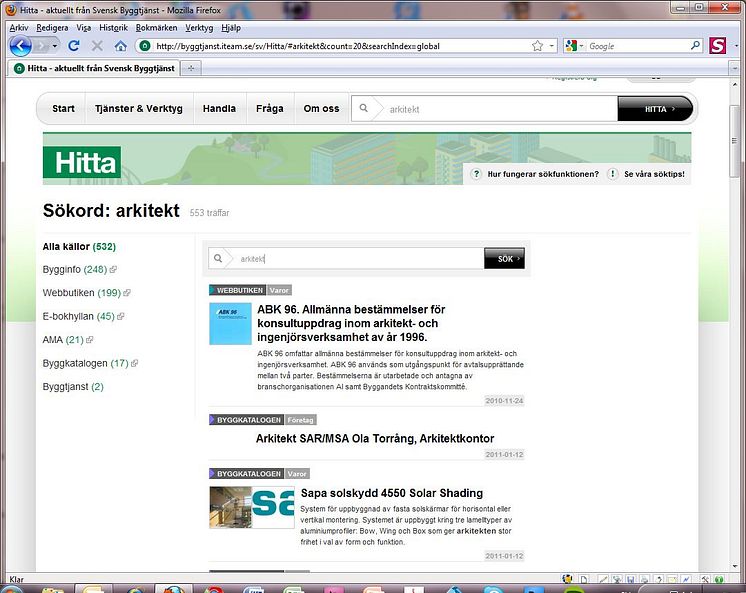
Task: Click the site identity icon in the address bar
Action: [x=144, y=46]
